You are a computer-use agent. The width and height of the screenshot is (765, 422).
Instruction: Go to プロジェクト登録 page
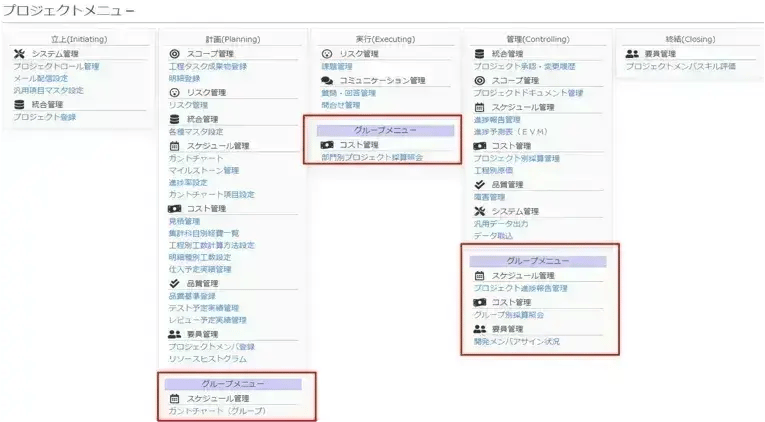[44, 117]
